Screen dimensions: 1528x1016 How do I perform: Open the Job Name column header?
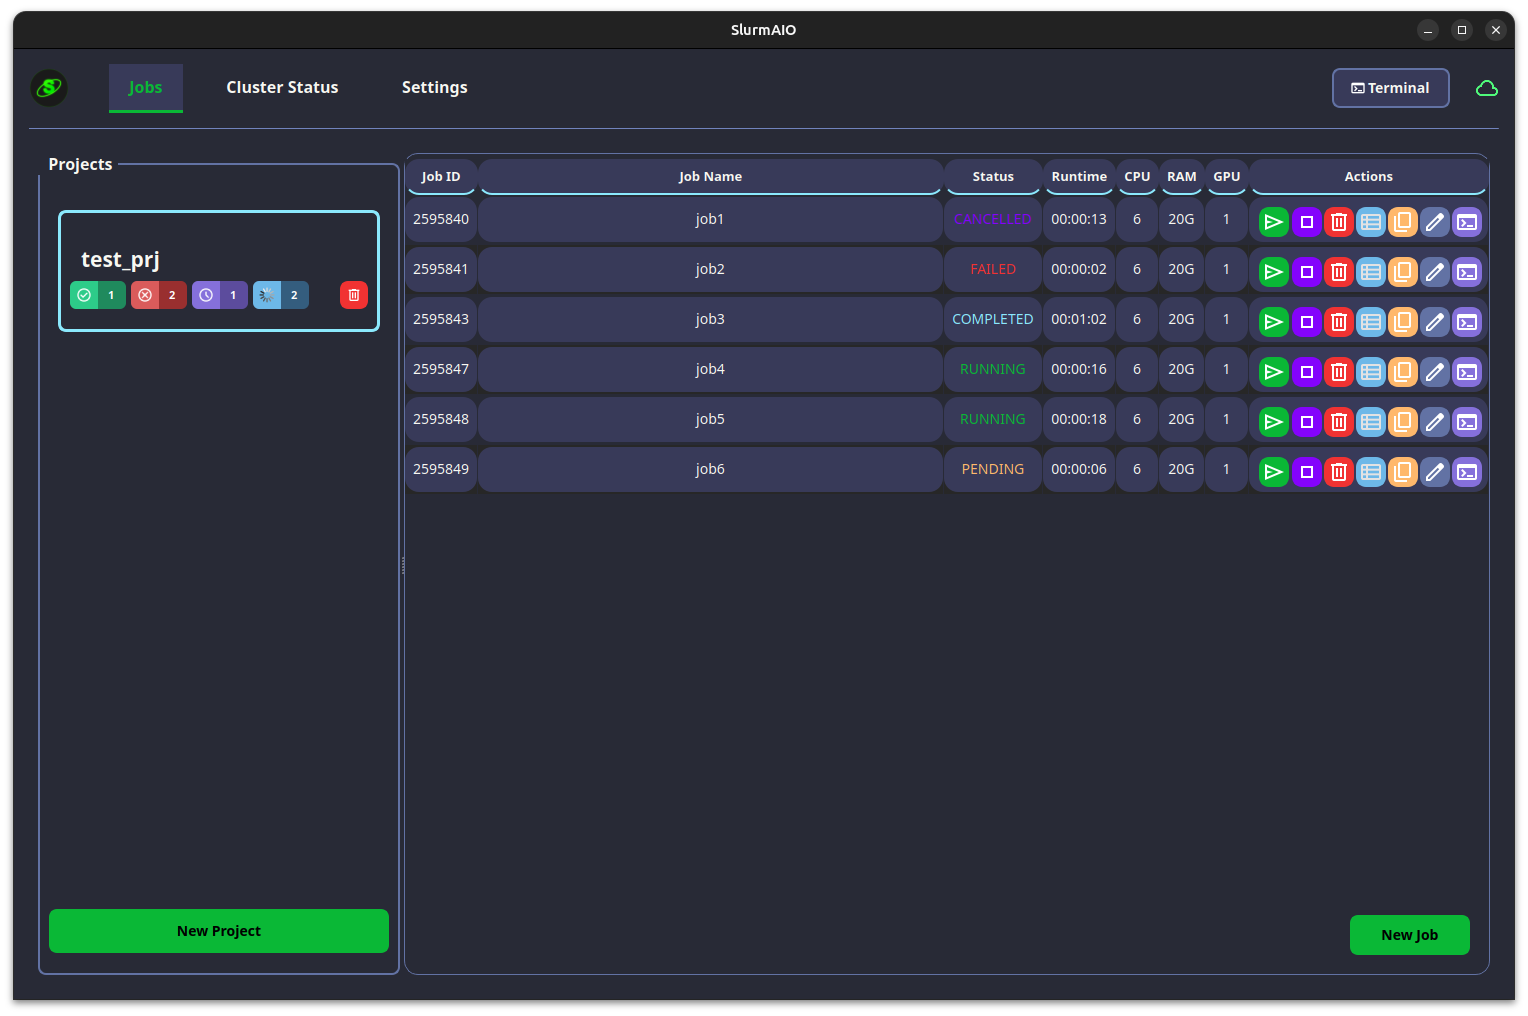710,176
